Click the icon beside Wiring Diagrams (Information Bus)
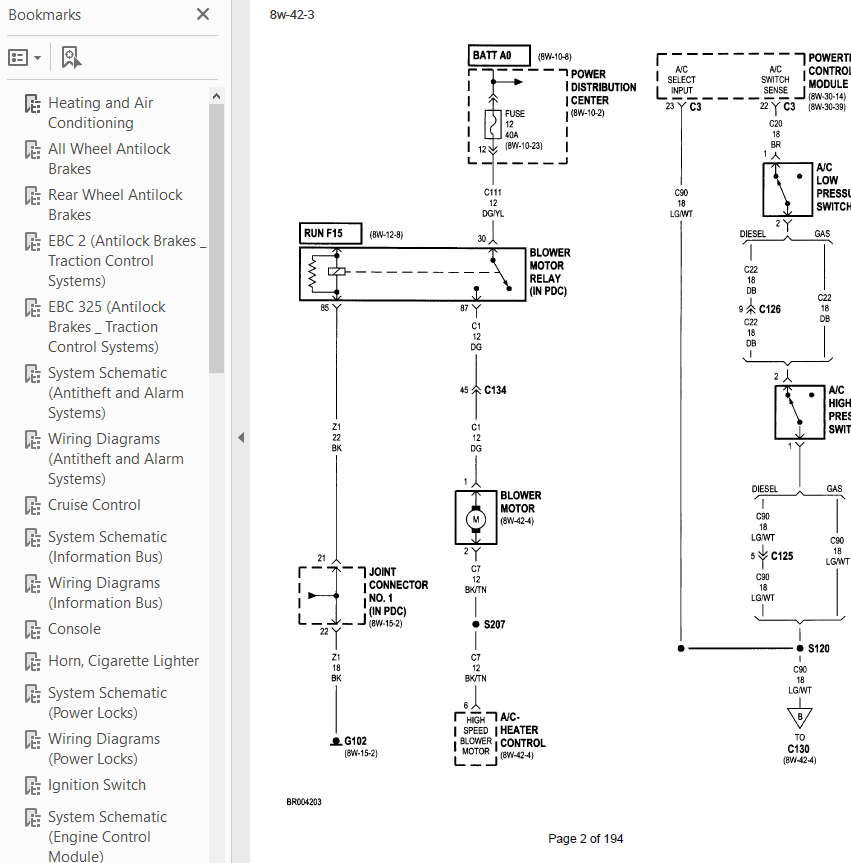Image resolution: width=851 pixels, height=863 pixels. click(x=32, y=583)
